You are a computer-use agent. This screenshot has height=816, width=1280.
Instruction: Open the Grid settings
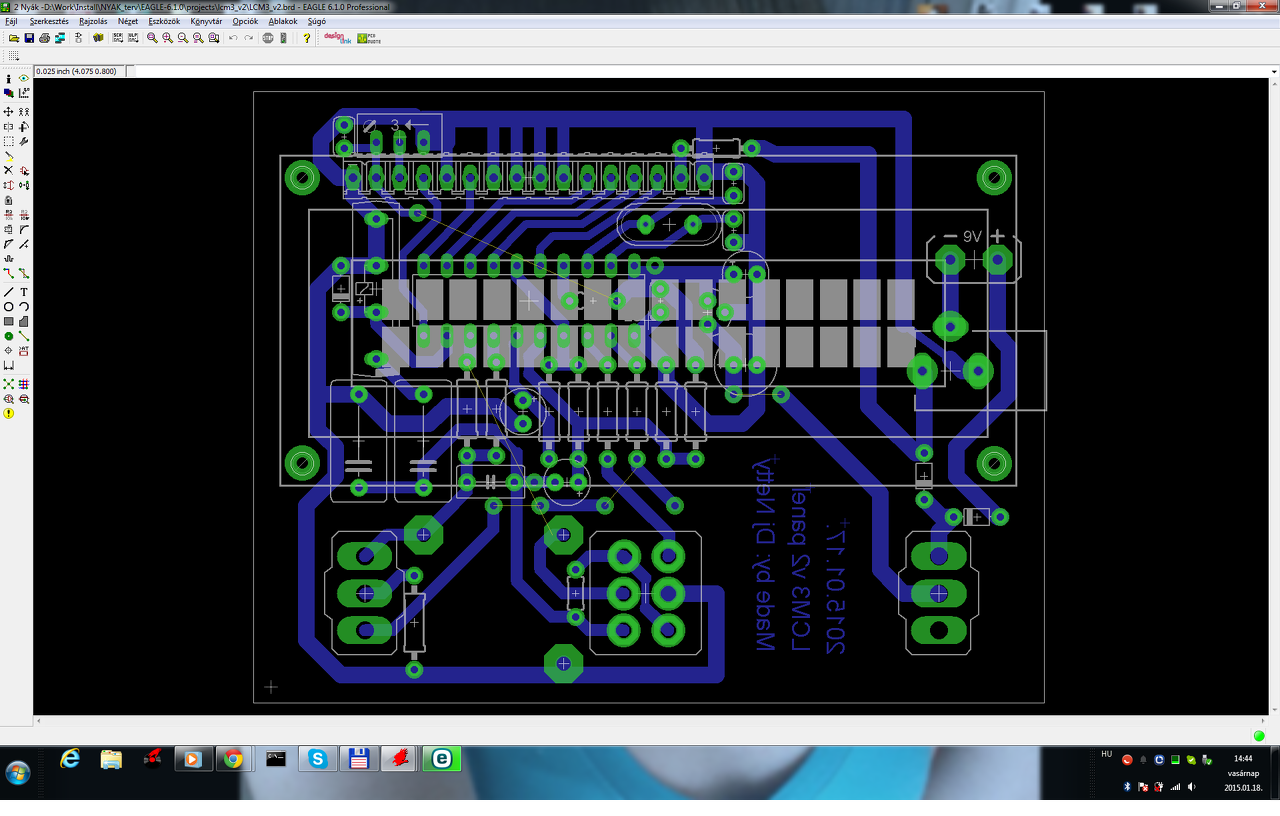tap(14, 56)
